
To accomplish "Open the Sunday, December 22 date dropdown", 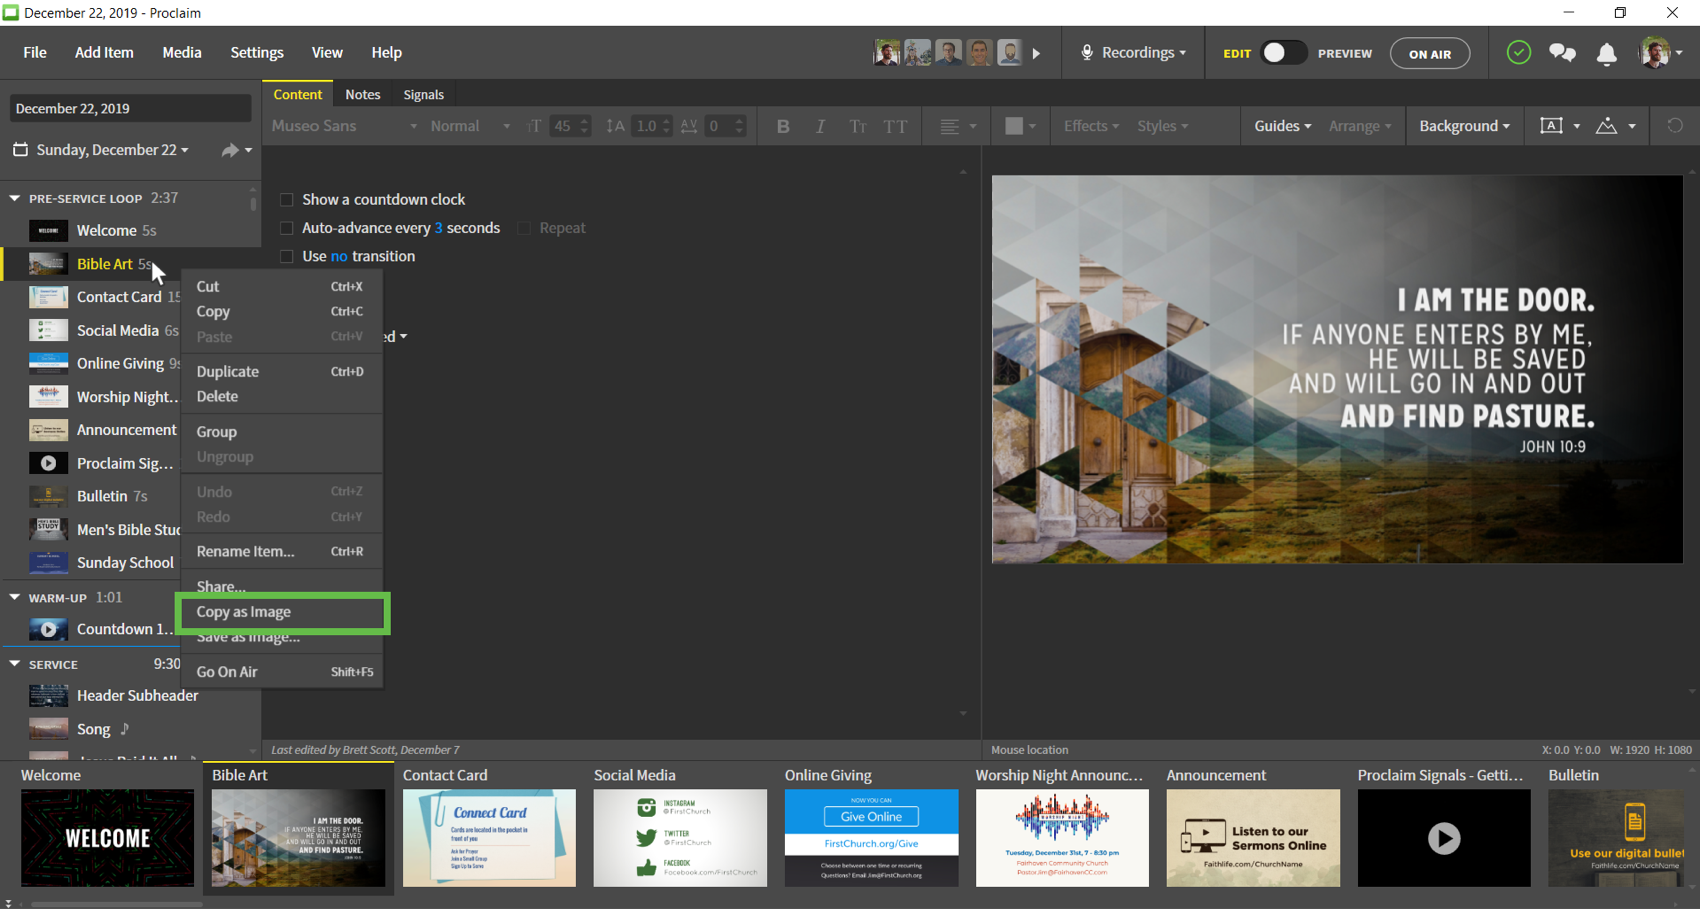I will 112,150.
